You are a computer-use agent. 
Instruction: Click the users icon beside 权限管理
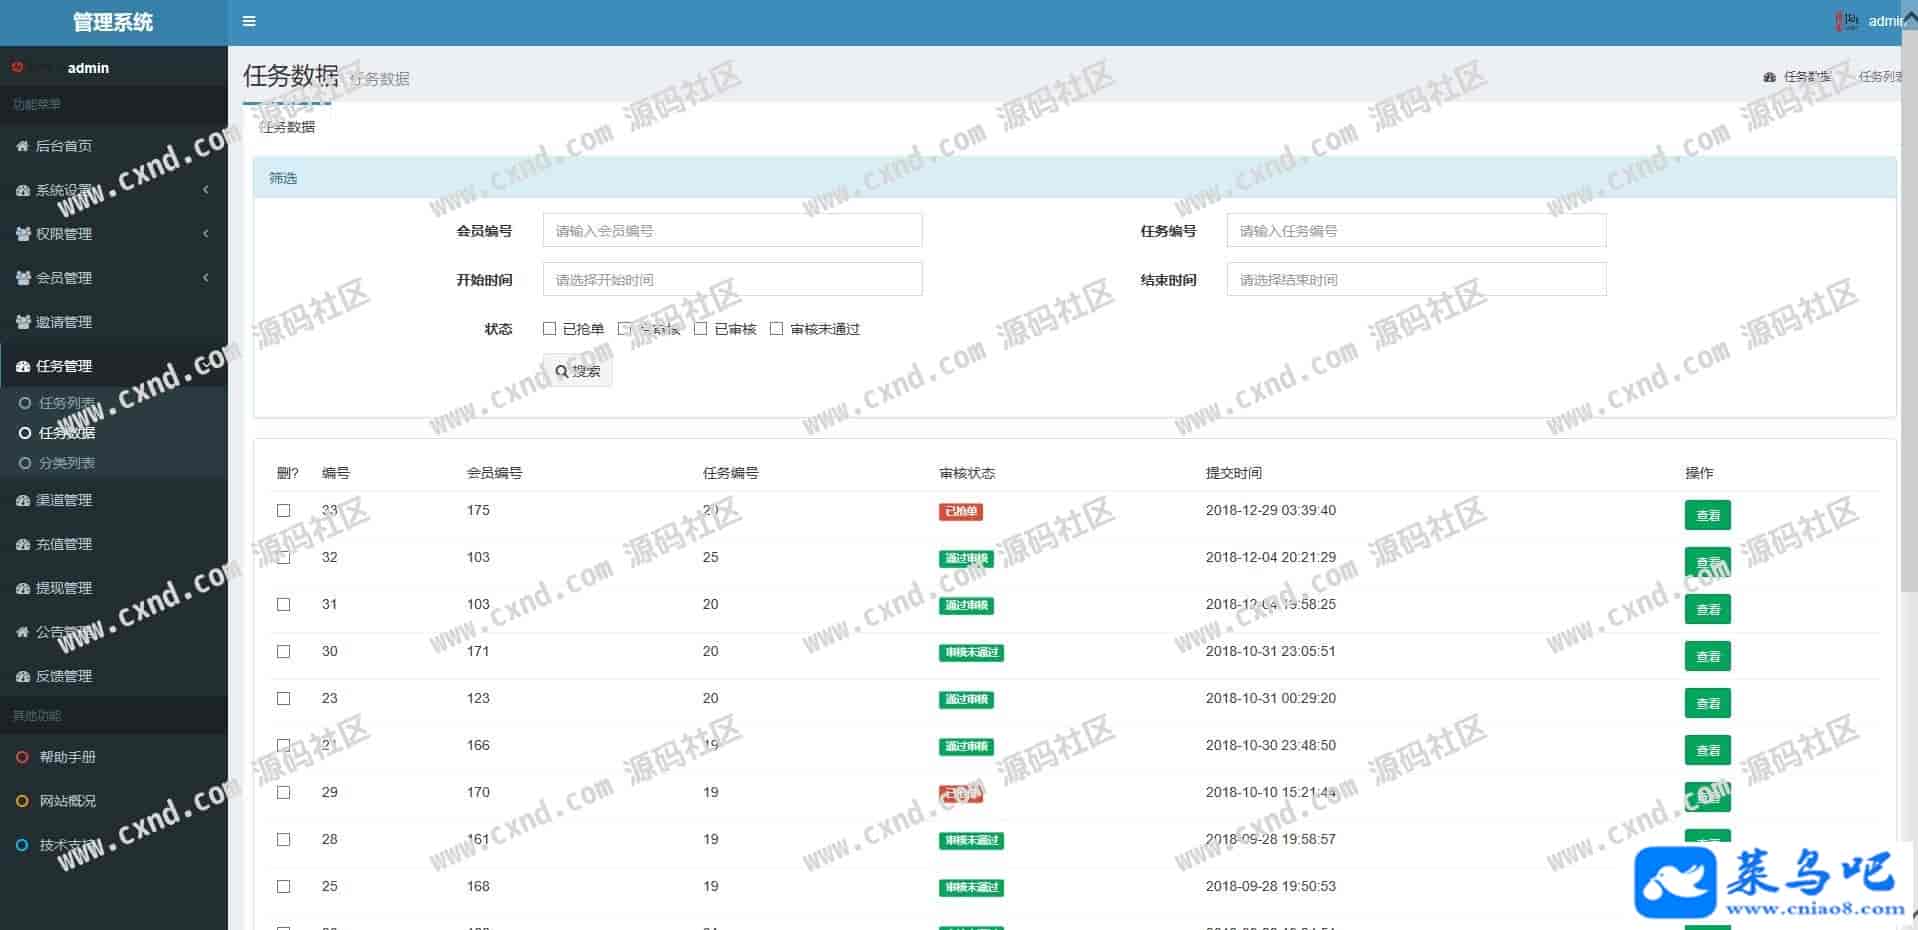(x=22, y=234)
